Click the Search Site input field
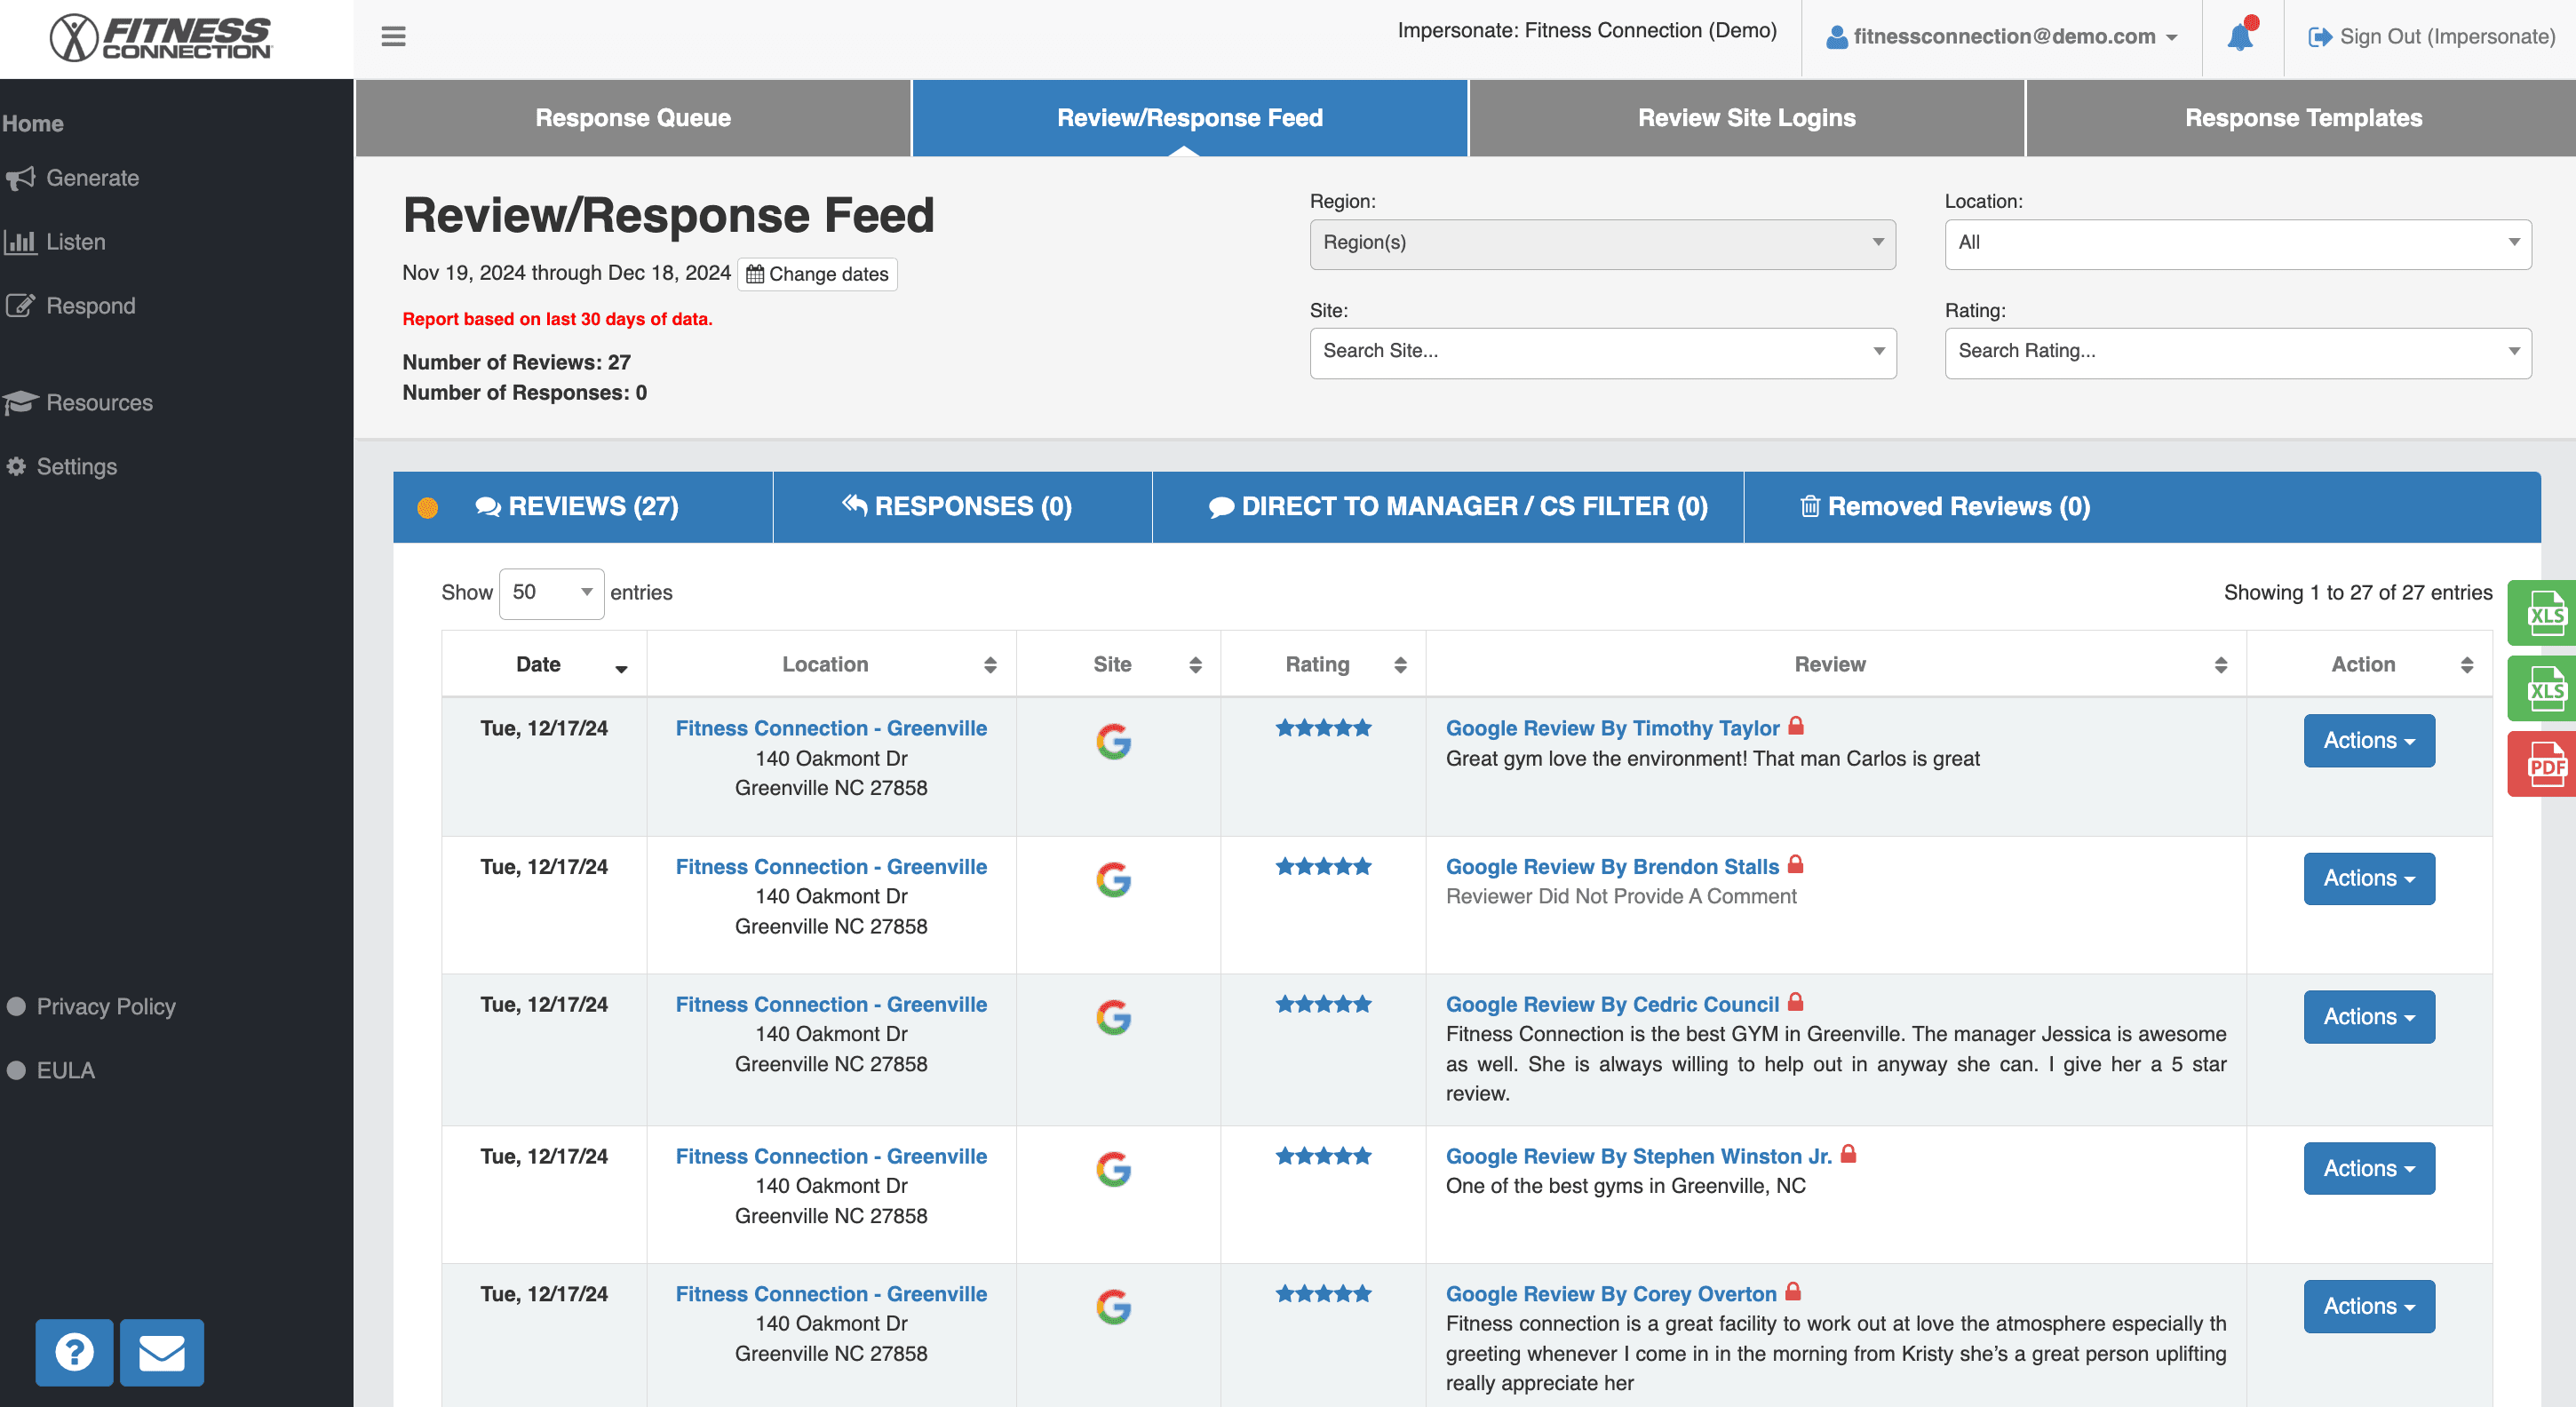 click(1601, 352)
